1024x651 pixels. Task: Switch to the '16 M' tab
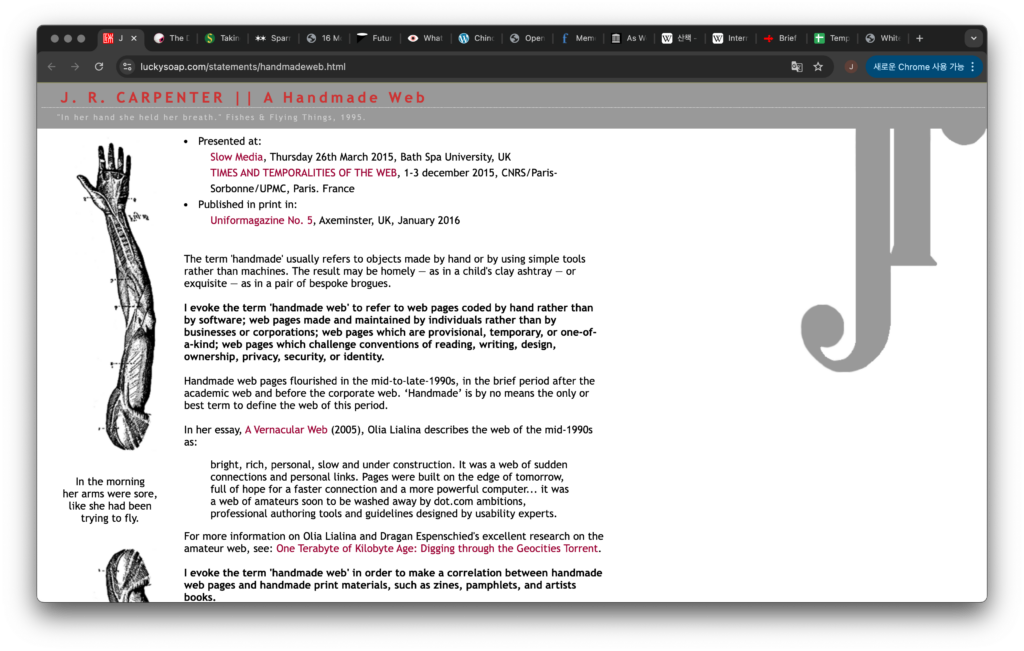[x=323, y=38]
